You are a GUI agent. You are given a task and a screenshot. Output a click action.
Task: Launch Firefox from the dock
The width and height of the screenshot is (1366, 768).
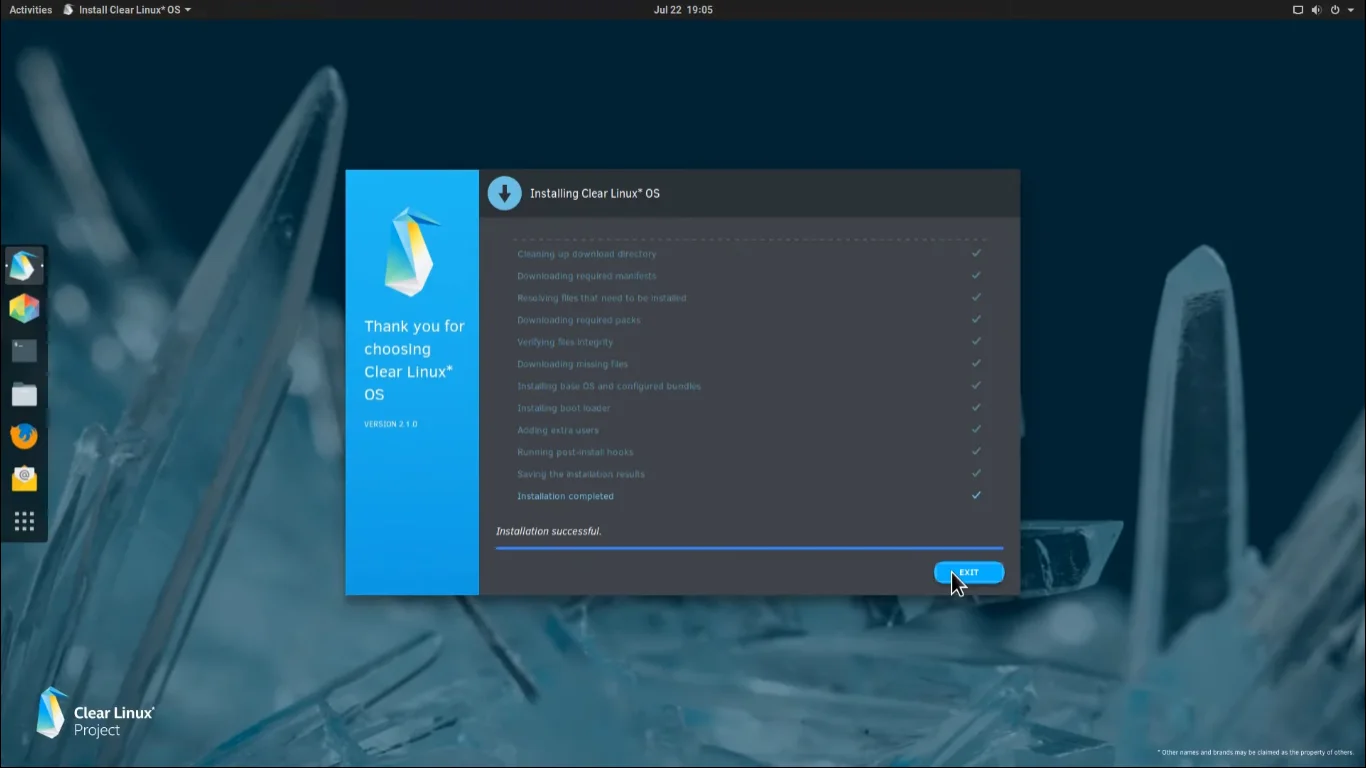click(x=24, y=436)
